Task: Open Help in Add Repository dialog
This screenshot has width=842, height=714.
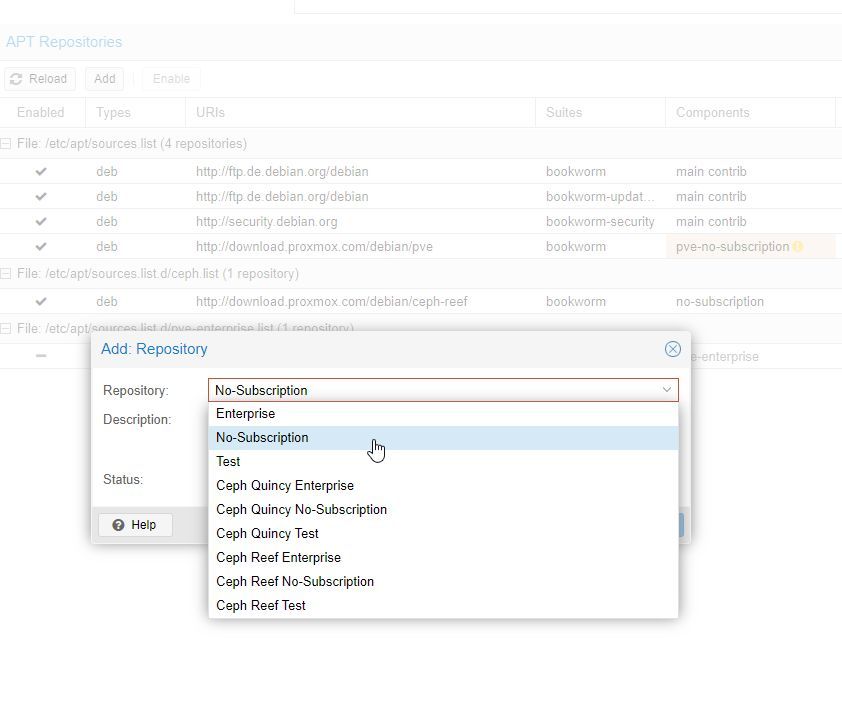Action: click(x=135, y=525)
